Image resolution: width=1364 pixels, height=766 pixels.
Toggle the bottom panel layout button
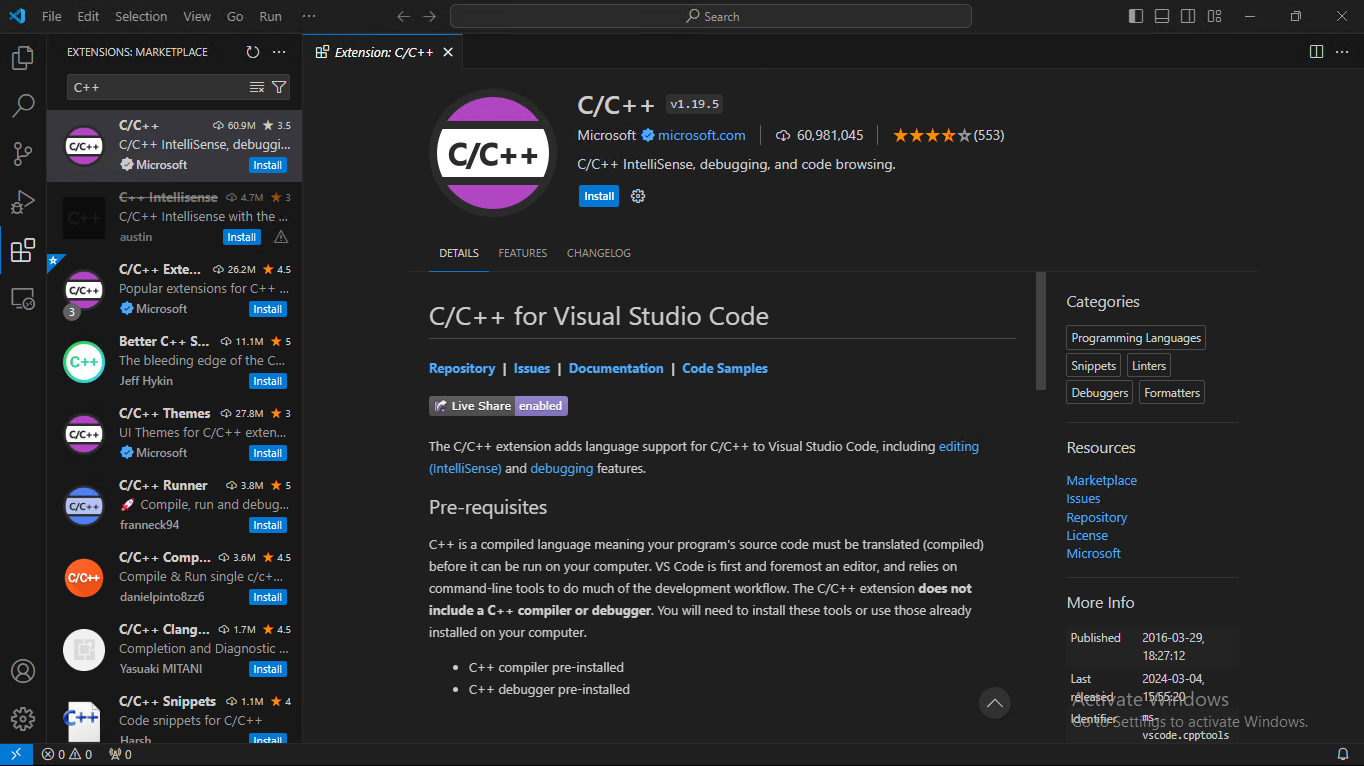1162,16
